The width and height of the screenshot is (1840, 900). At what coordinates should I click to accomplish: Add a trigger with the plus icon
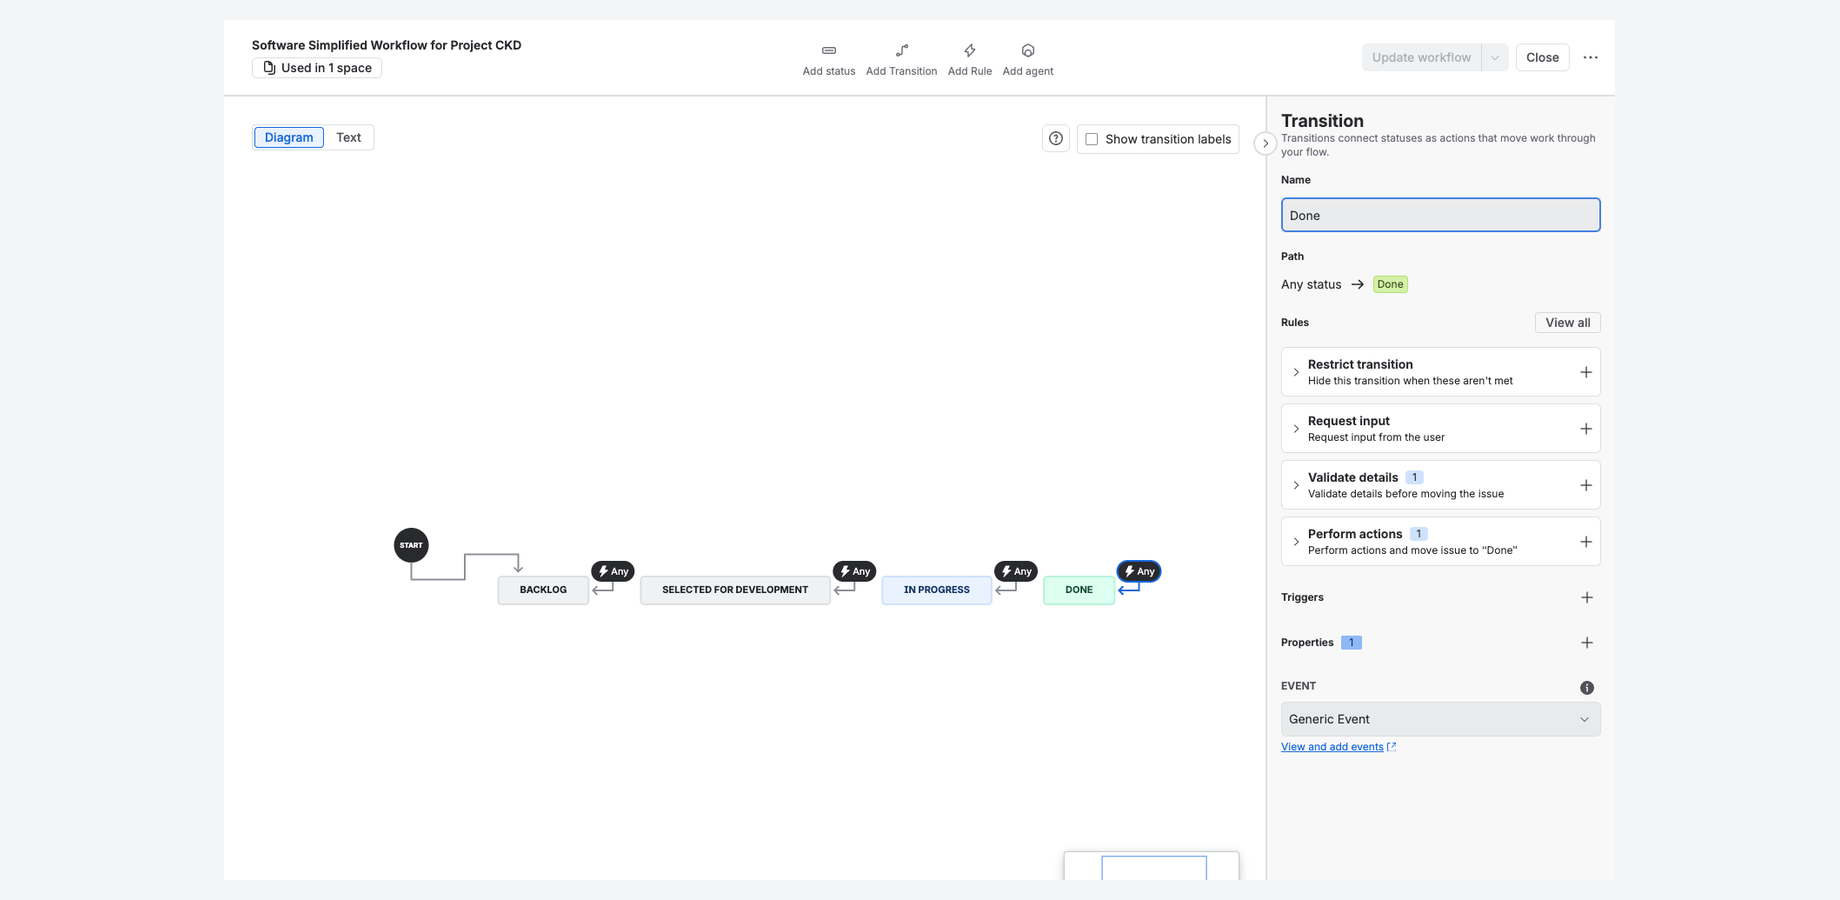1587,598
